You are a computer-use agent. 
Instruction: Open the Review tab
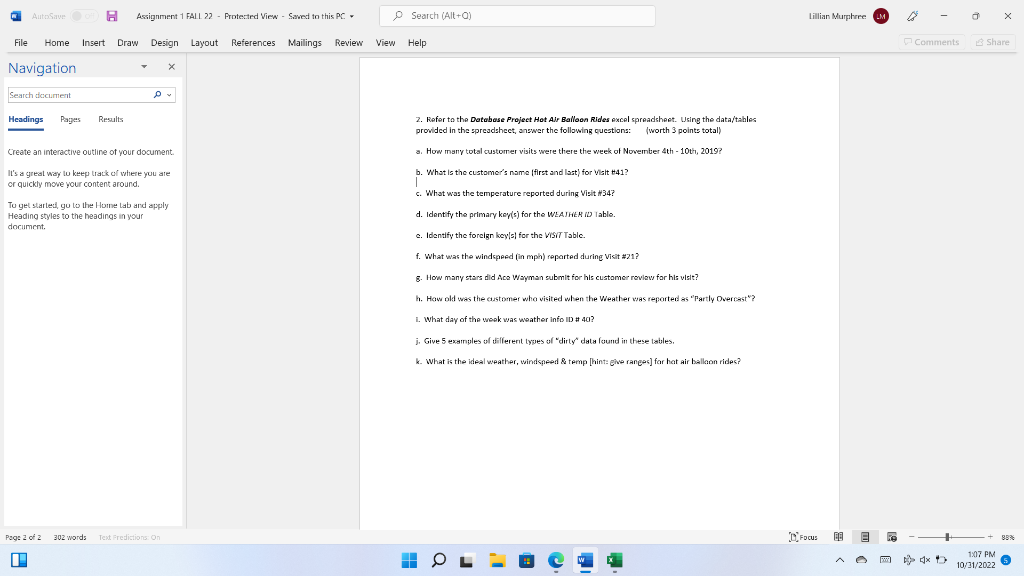[349, 42]
